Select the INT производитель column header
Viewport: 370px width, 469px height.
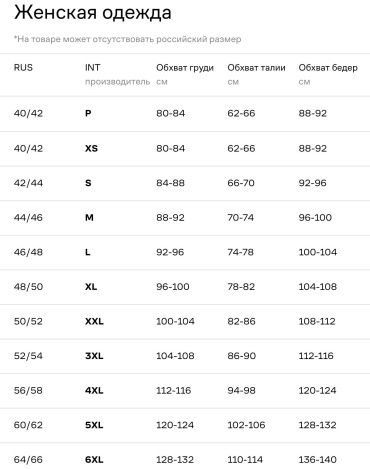[117, 74]
